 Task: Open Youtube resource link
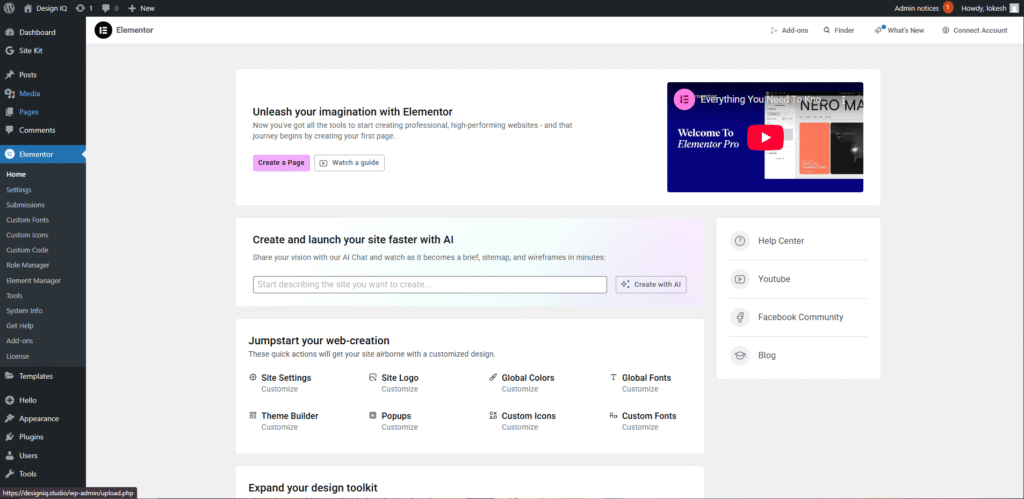pyautogui.click(x=774, y=279)
